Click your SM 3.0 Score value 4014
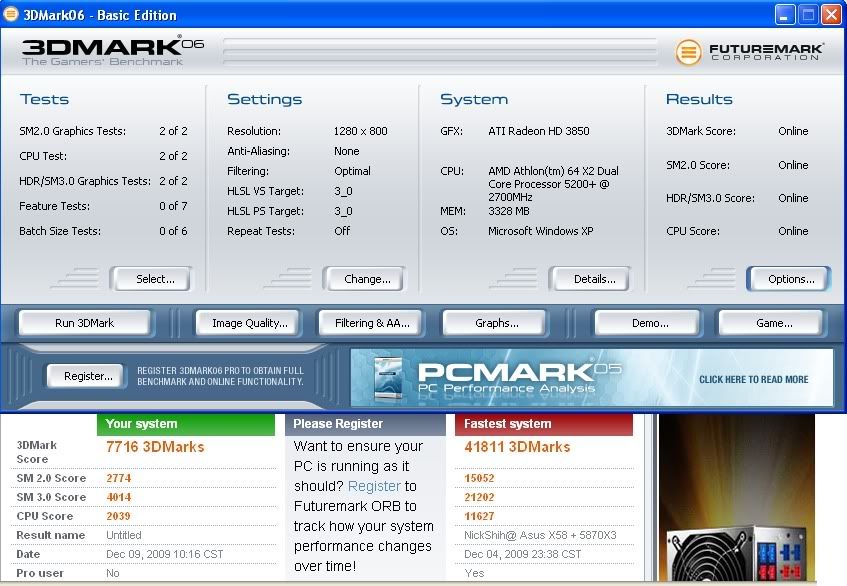This screenshot has width=847, height=586. pyautogui.click(x=118, y=497)
